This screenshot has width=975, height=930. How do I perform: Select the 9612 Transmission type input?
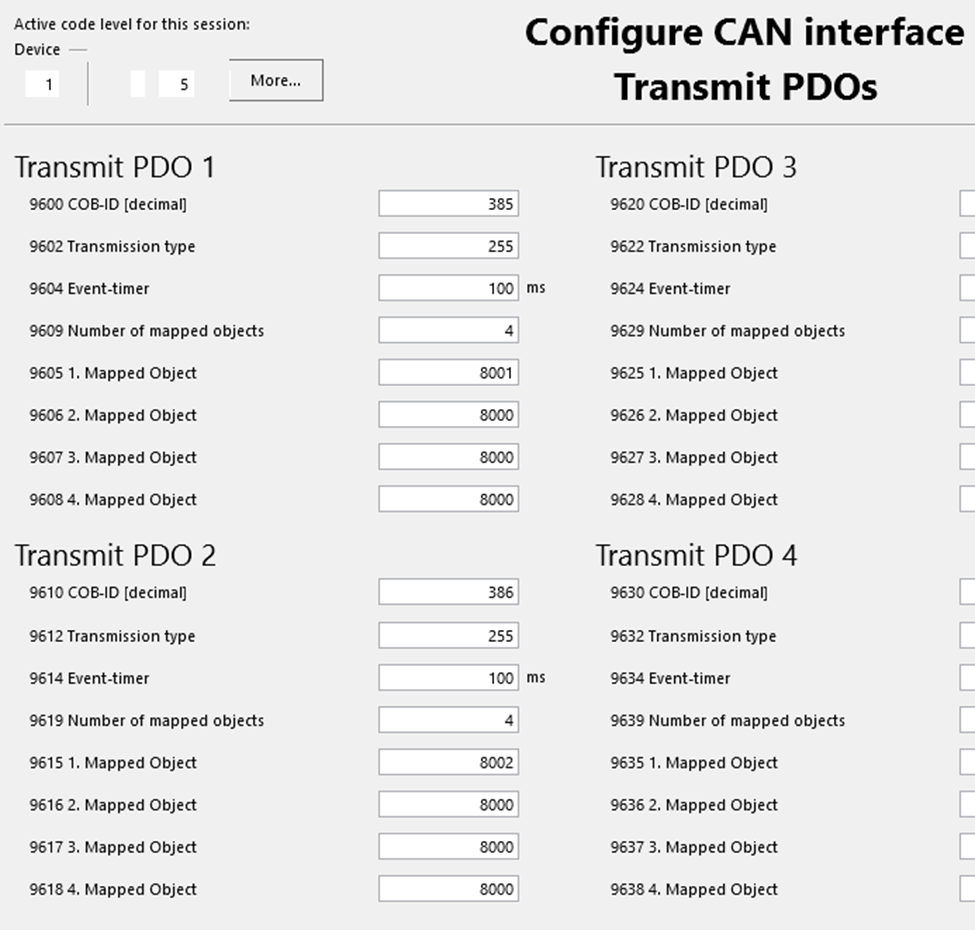[x=448, y=636]
